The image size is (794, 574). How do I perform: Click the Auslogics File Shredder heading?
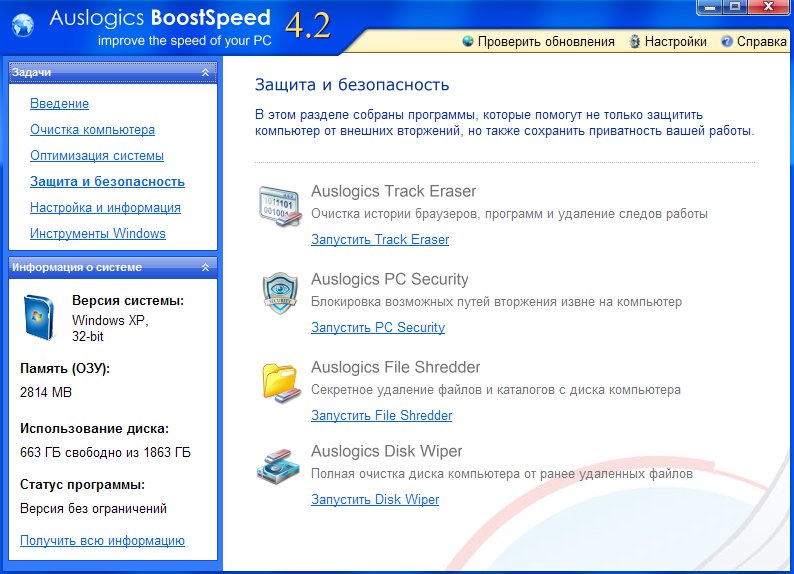coord(395,367)
